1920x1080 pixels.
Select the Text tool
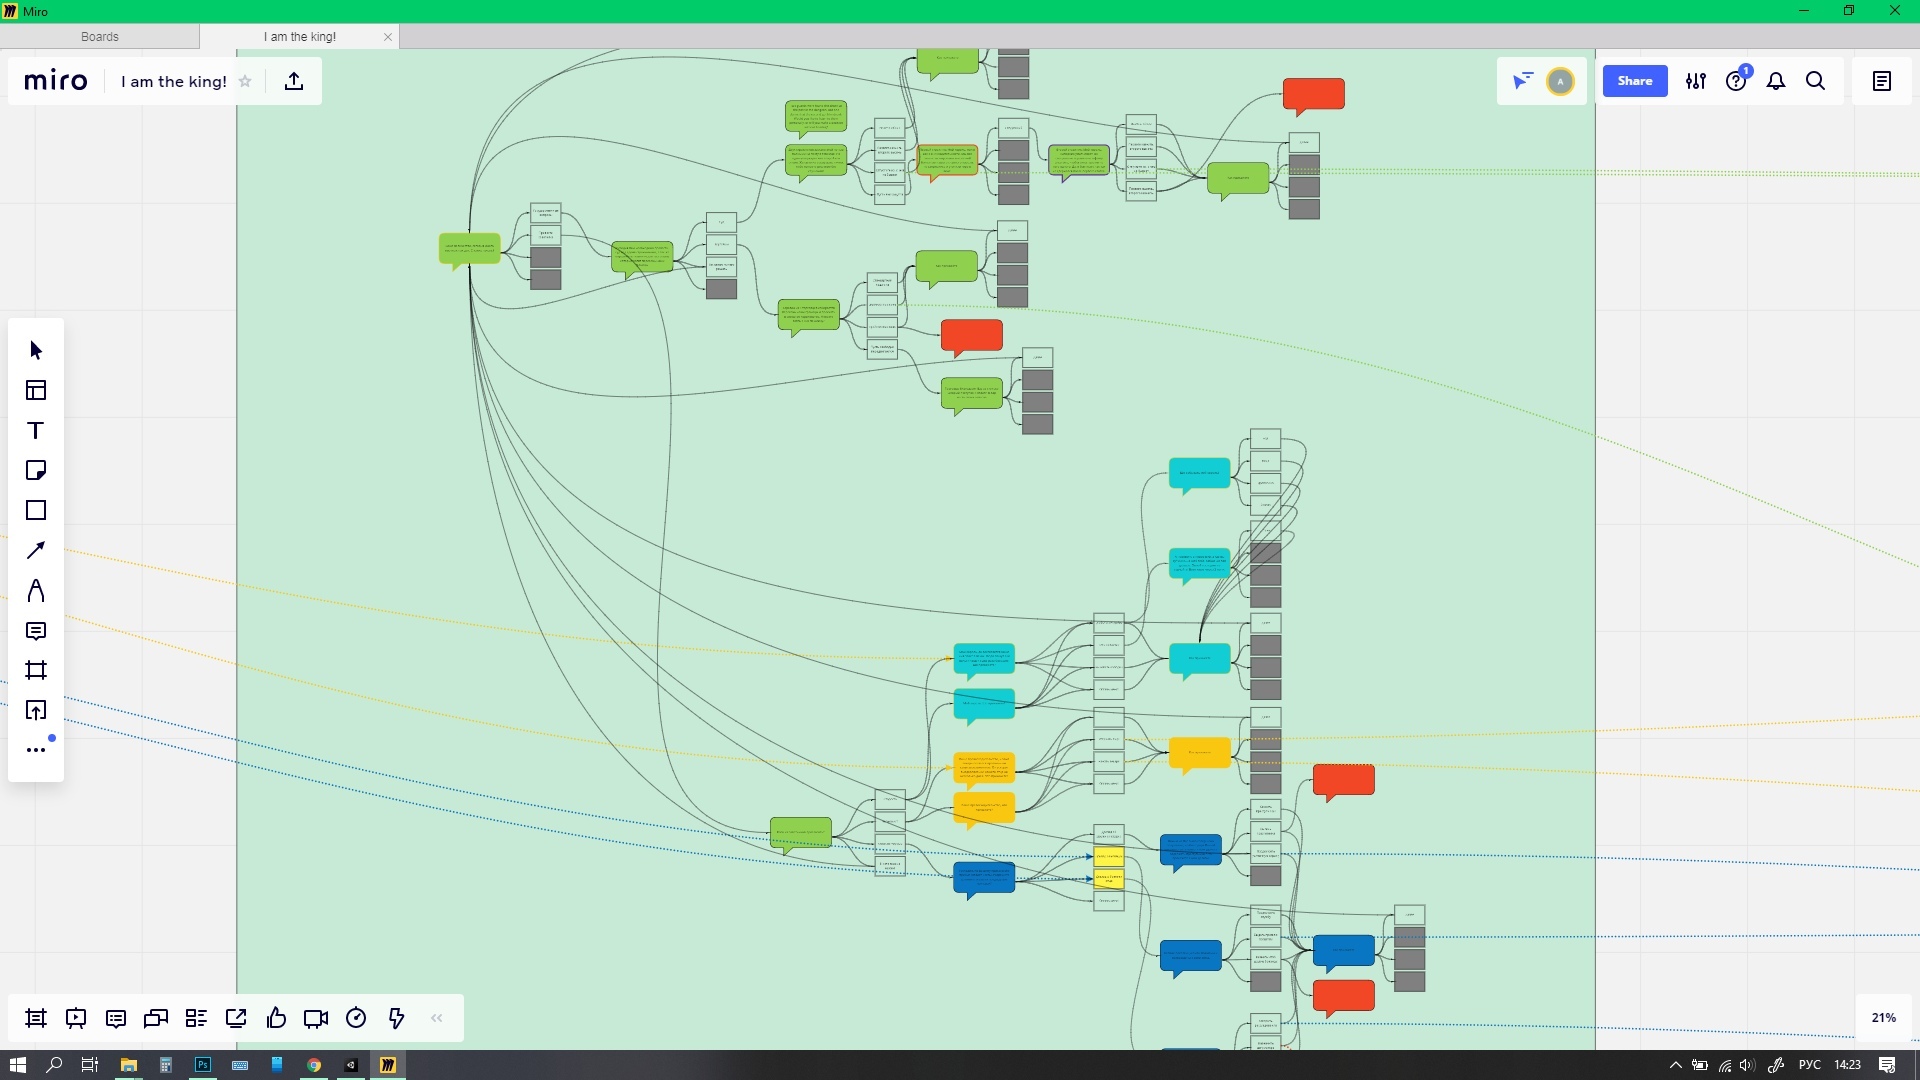click(36, 430)
